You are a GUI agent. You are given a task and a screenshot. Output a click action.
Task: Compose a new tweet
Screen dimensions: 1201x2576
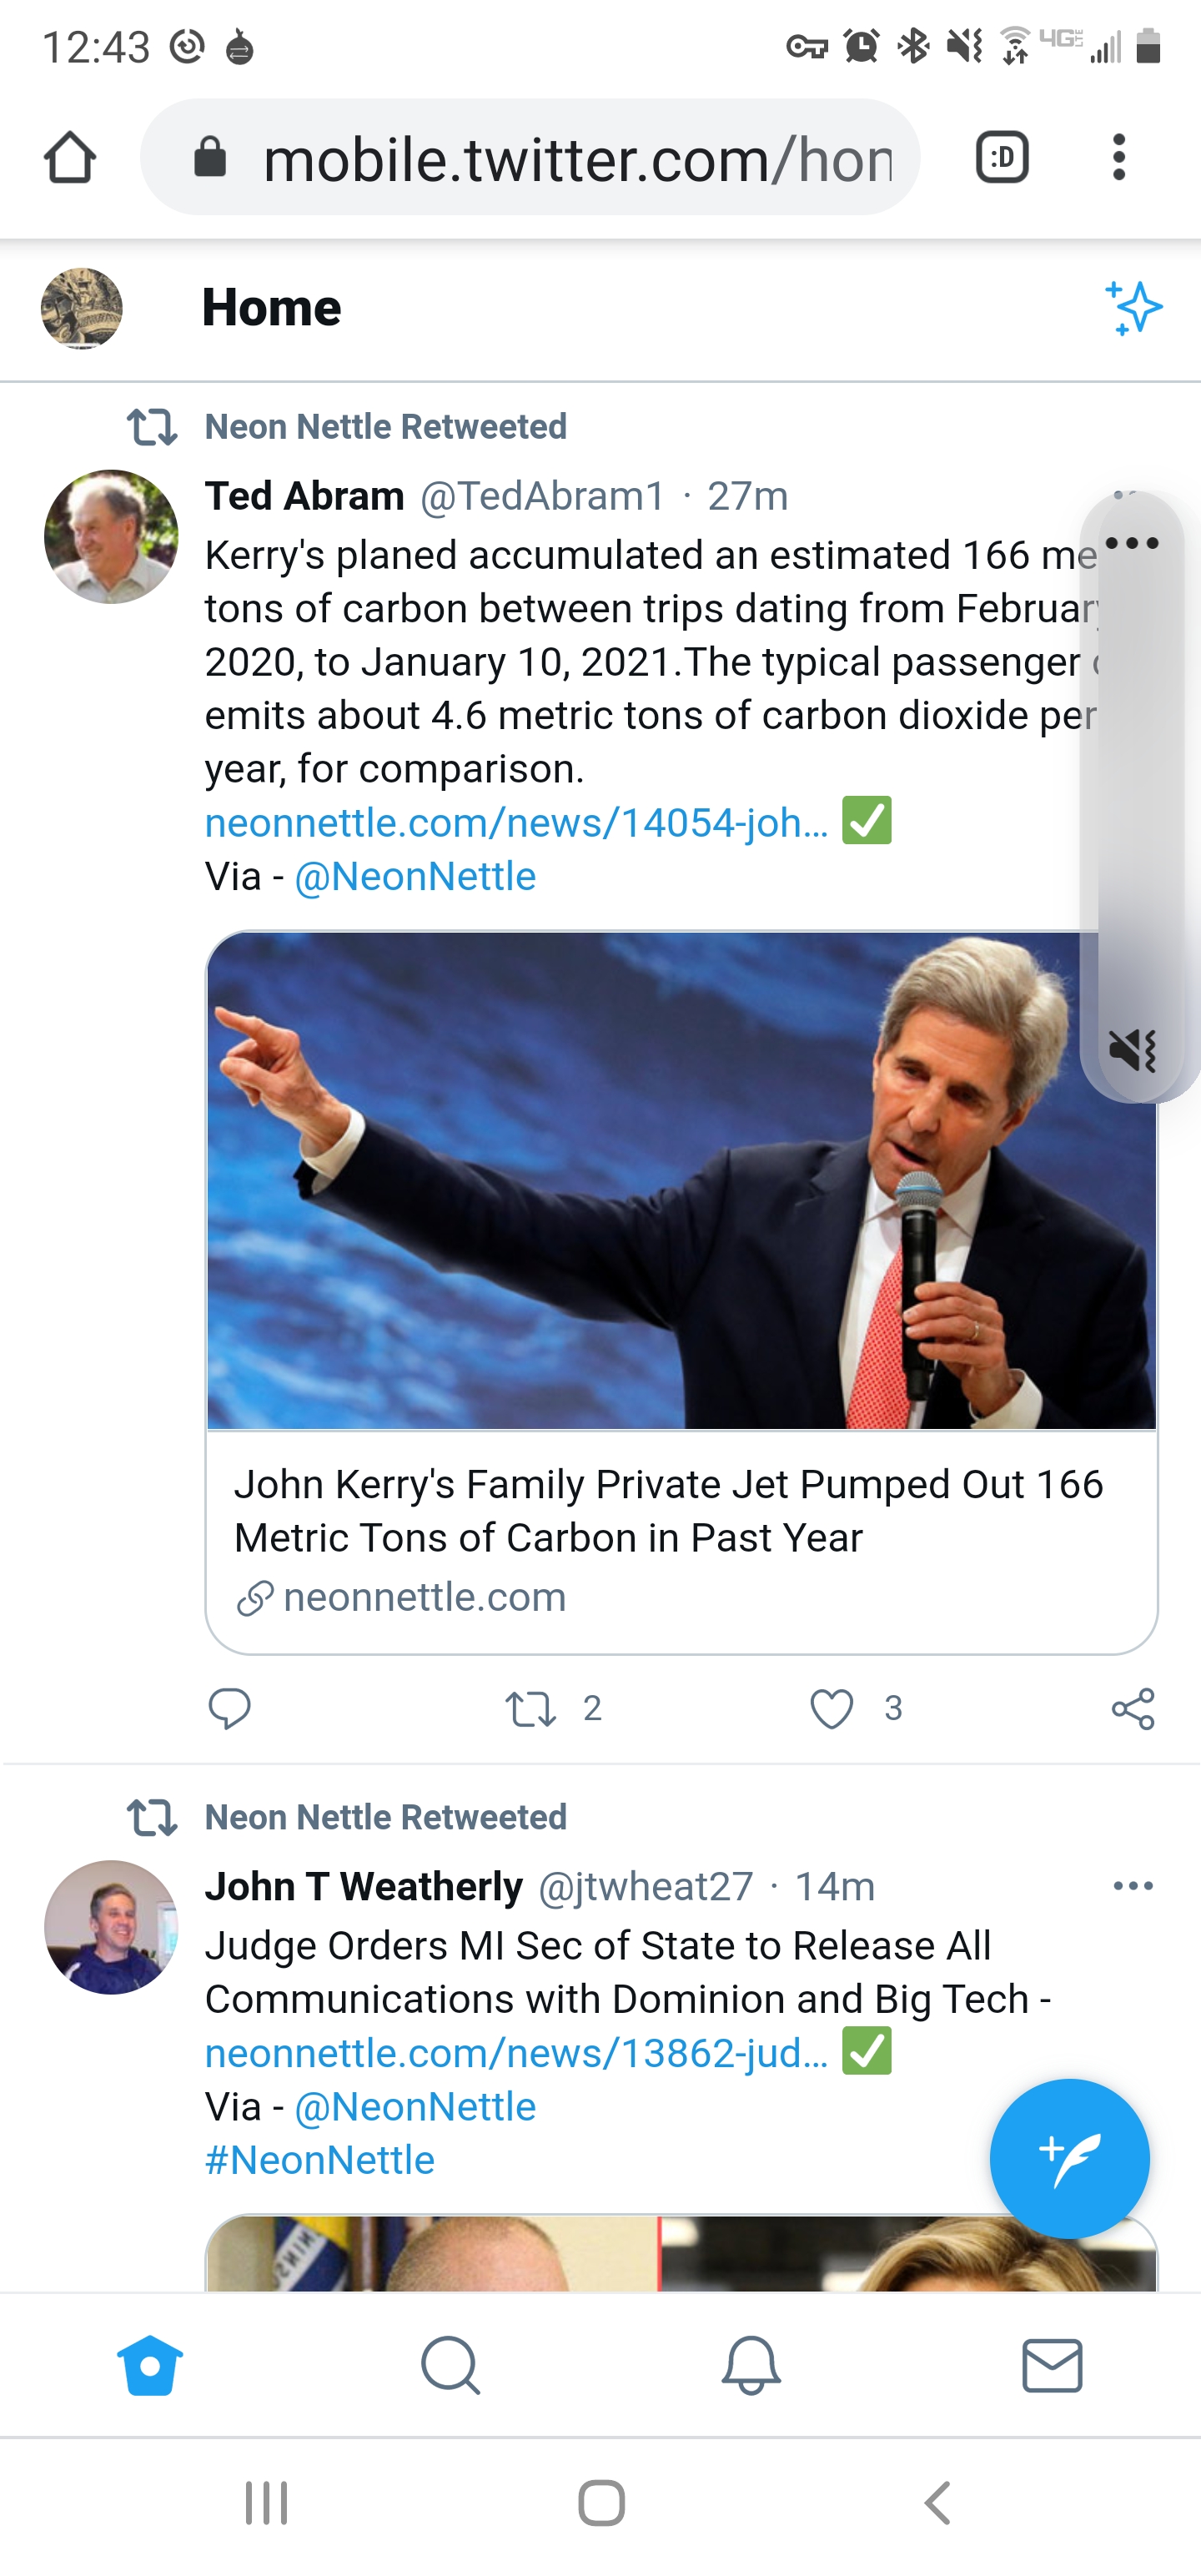1069,2158
